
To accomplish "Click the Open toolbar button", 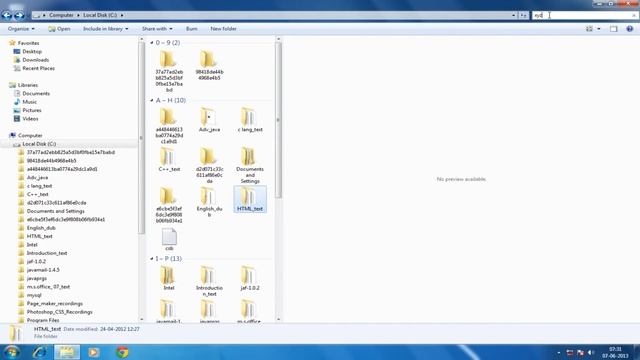I will point(59,29).
